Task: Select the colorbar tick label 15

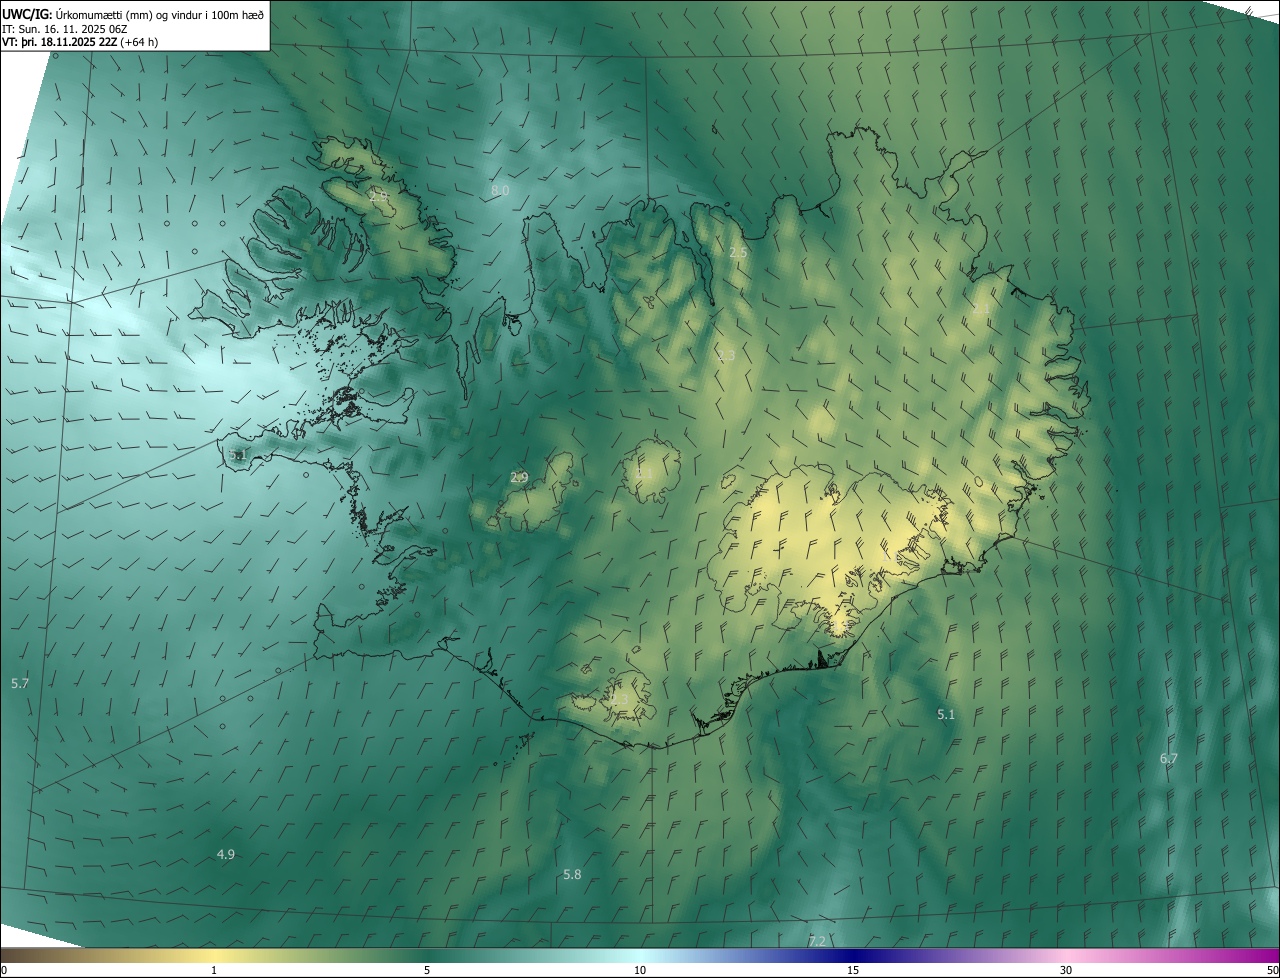Action: pyautogui.click(x=853, y=970)
